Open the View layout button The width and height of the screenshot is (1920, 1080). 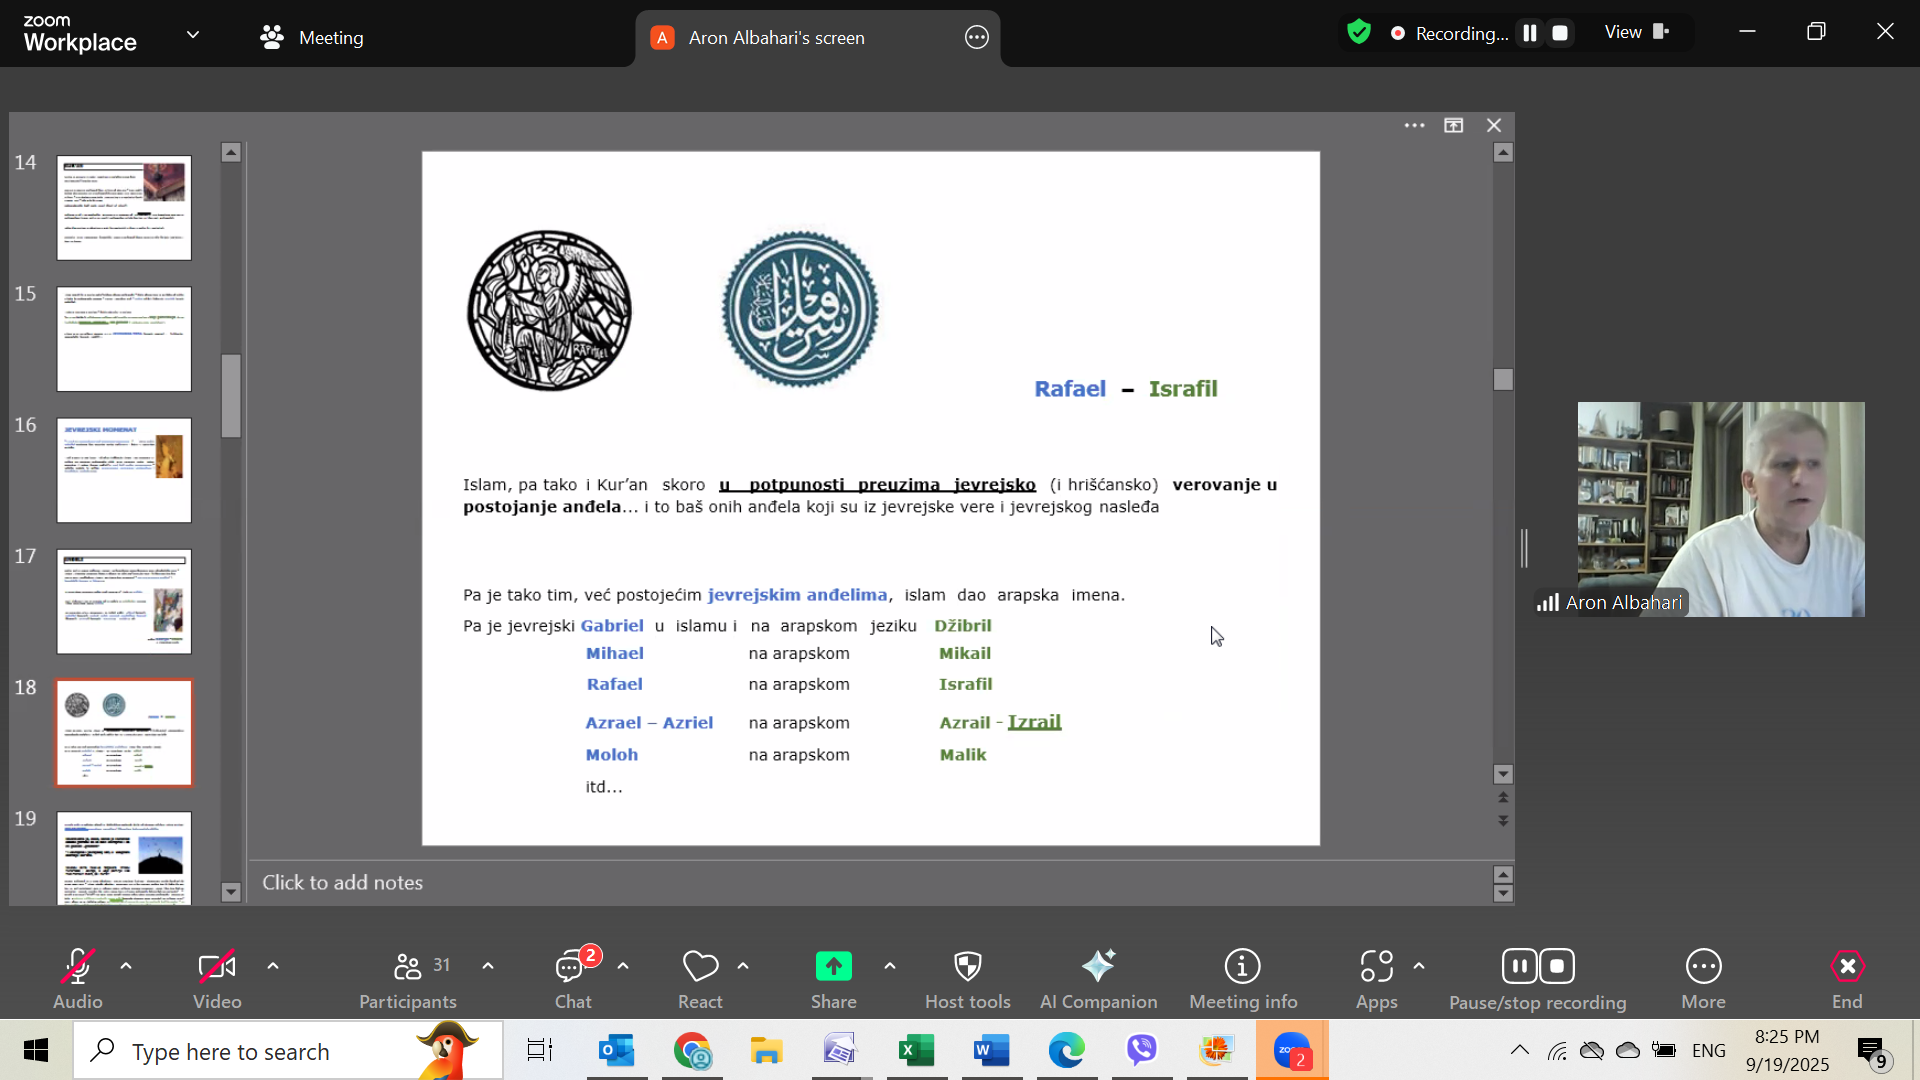(x=1636, y=32)
